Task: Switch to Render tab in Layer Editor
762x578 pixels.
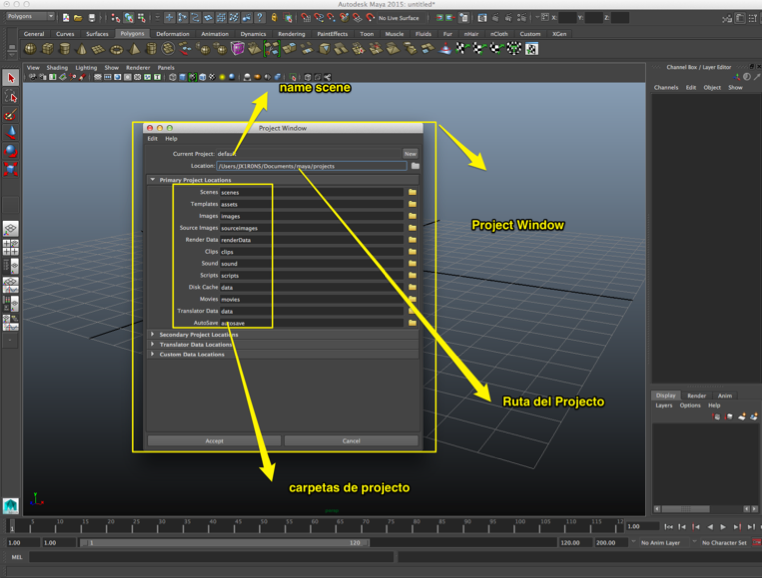Action: coord(696,395)
